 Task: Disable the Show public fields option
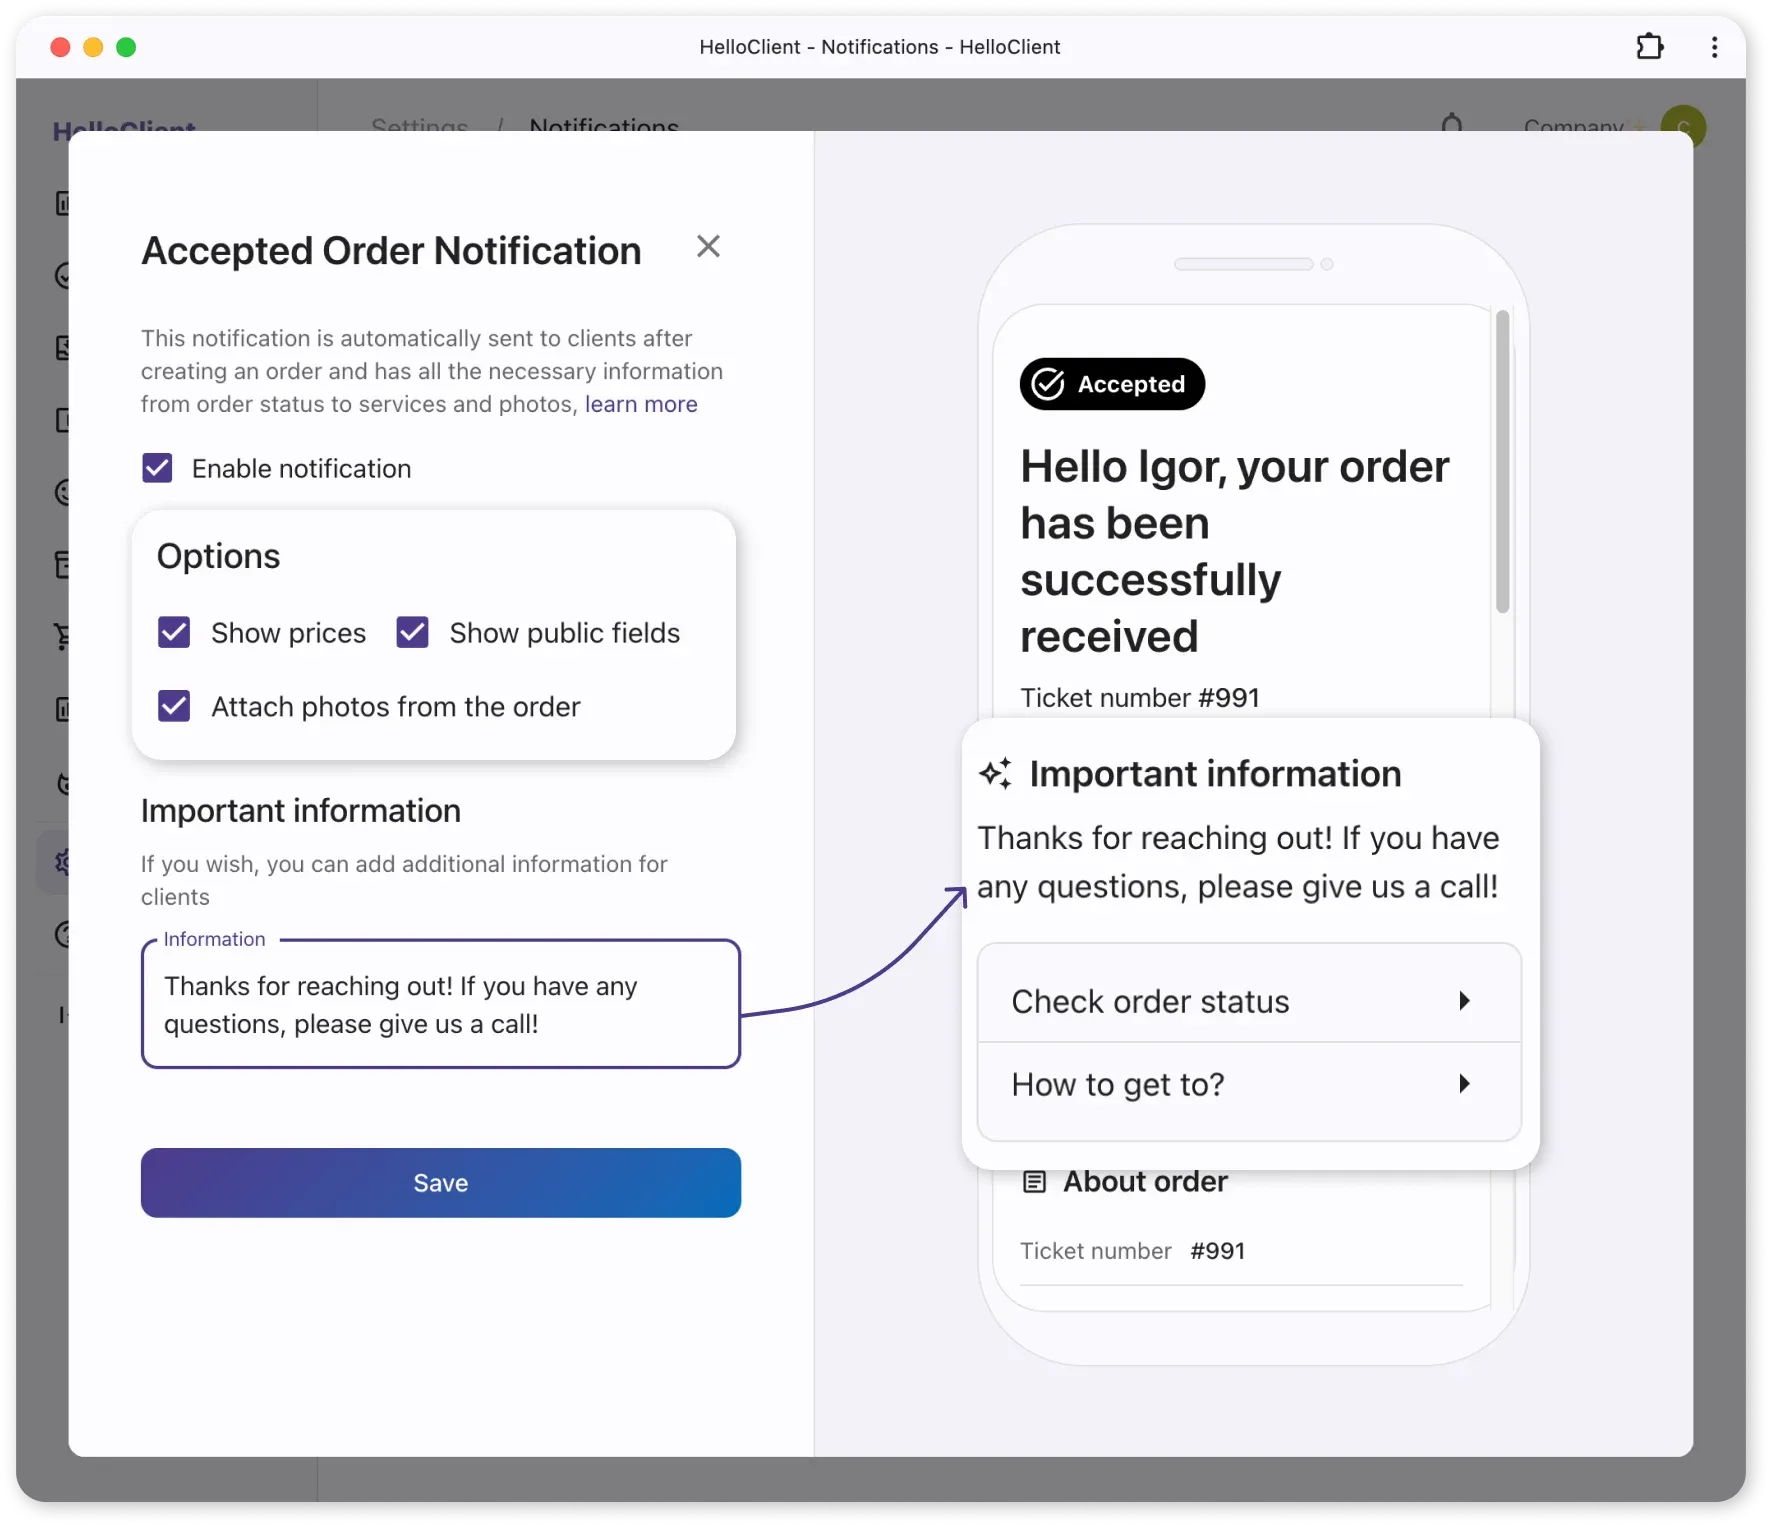tap(413, 633)
